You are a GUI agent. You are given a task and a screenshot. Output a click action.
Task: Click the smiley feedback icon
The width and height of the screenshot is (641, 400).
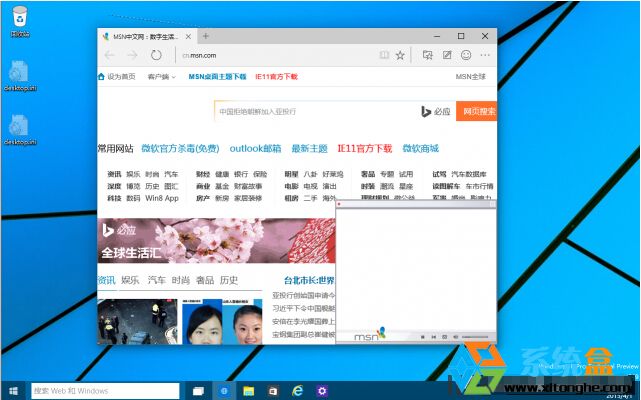coord(466,55)
